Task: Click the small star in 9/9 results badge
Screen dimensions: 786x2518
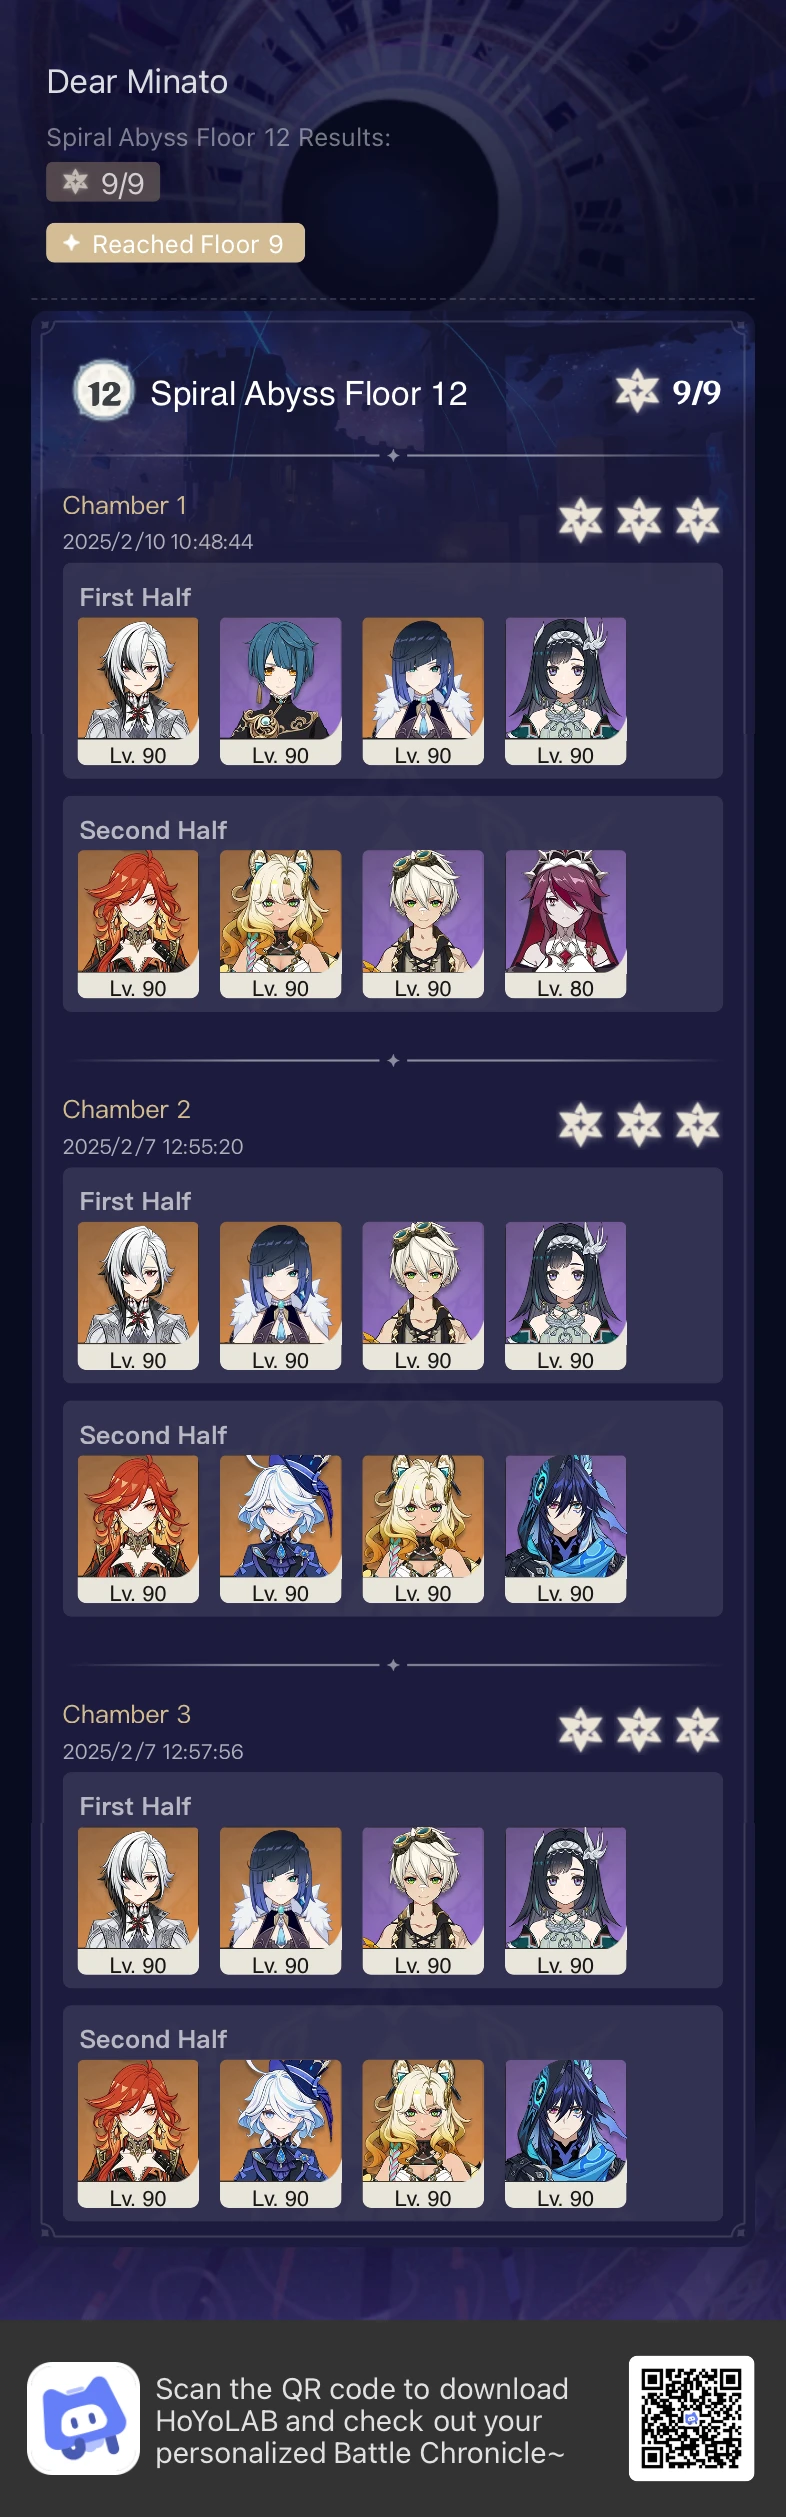Action: 76,182
